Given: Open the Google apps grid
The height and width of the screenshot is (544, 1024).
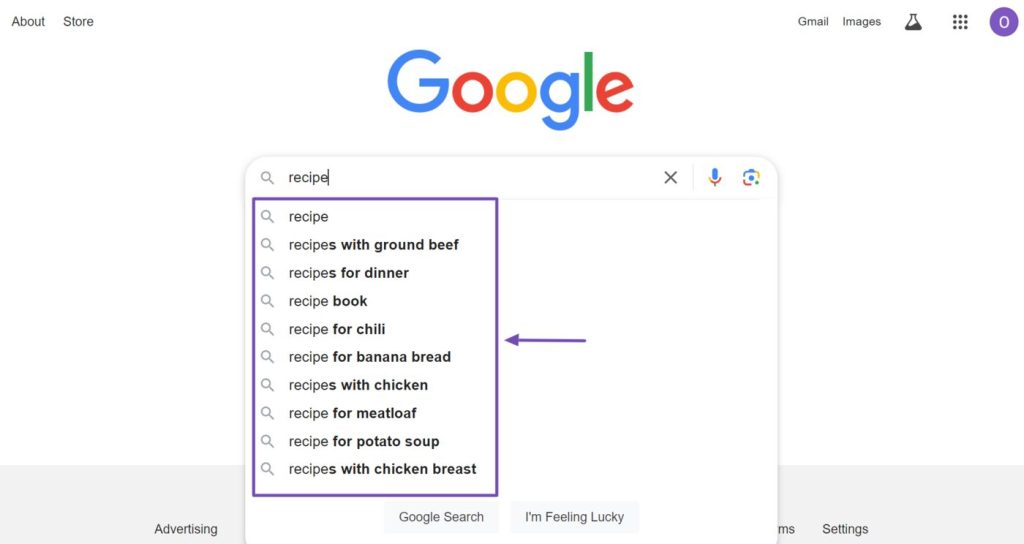Looking at the screenshot, I should 960,22.
